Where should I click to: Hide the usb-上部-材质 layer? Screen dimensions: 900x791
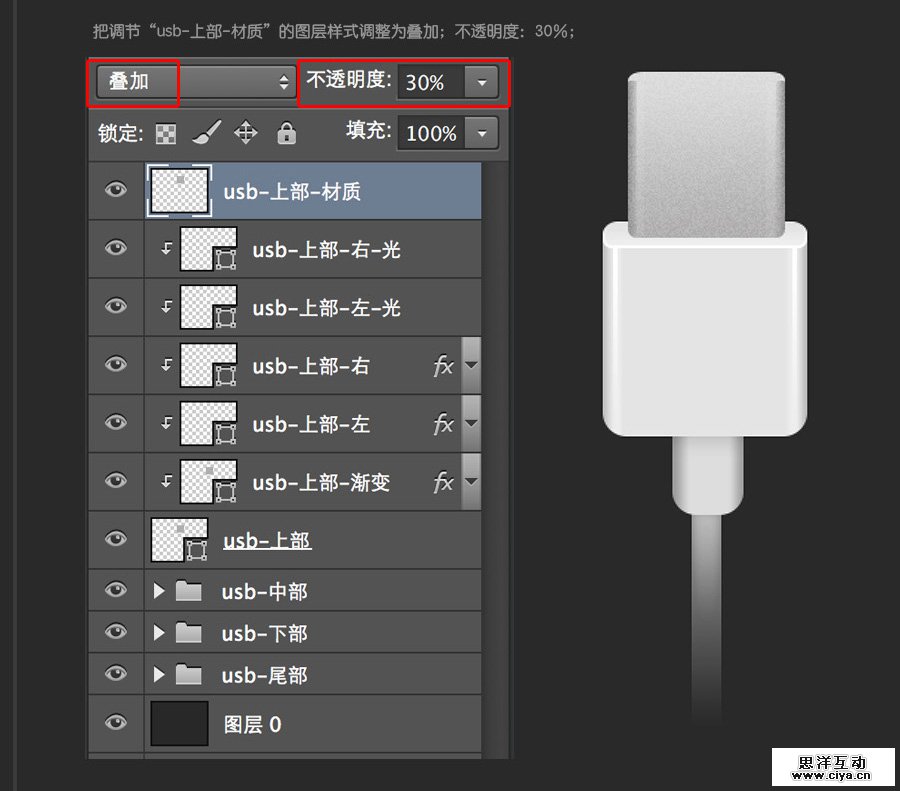(x=115, y=190)
